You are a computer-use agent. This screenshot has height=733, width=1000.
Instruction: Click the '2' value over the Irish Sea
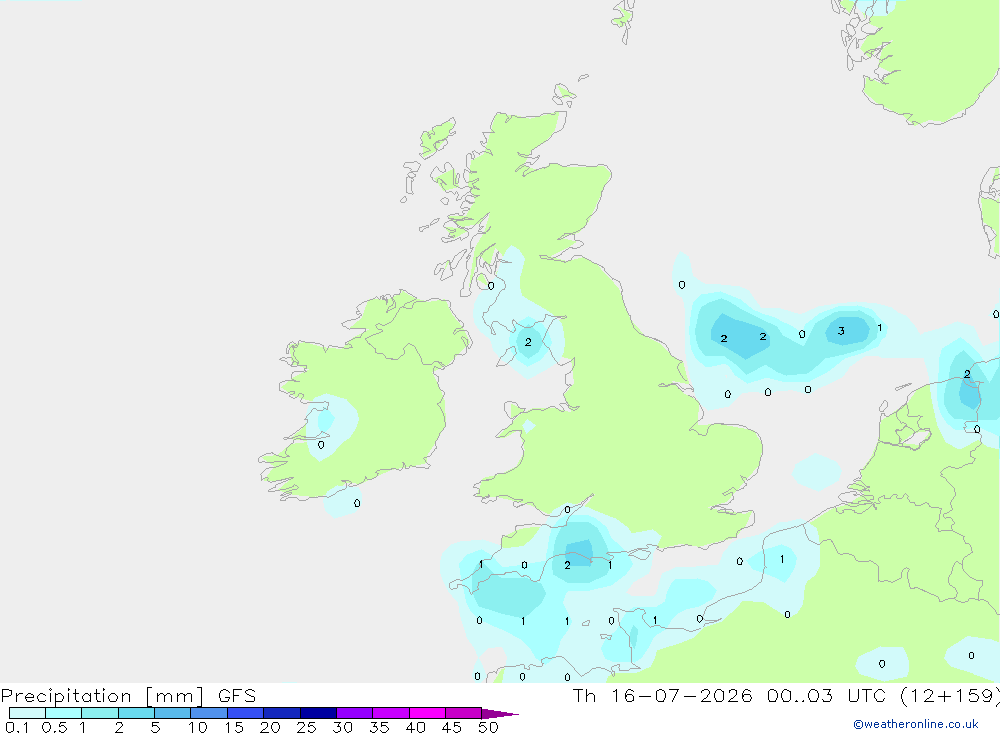tap(528, 342)
